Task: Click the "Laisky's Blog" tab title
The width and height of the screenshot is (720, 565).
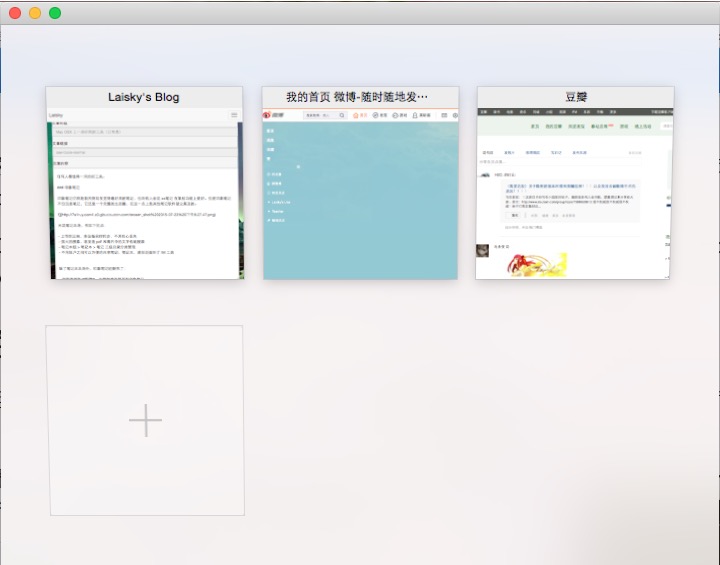Action: click(144, 97)
